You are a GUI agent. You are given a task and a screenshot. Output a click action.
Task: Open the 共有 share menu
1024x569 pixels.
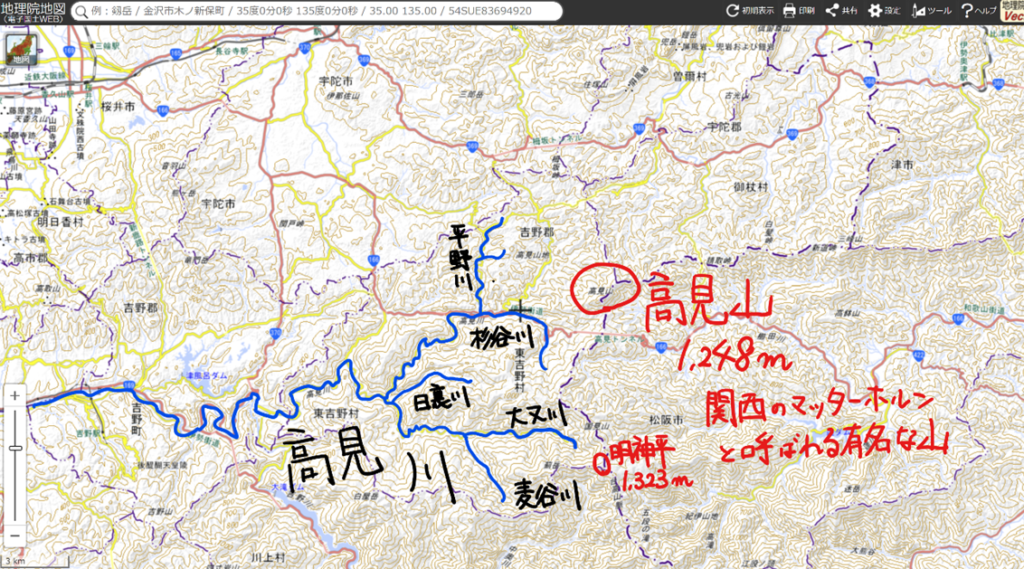pyautogui.click(x=842, y=11)
